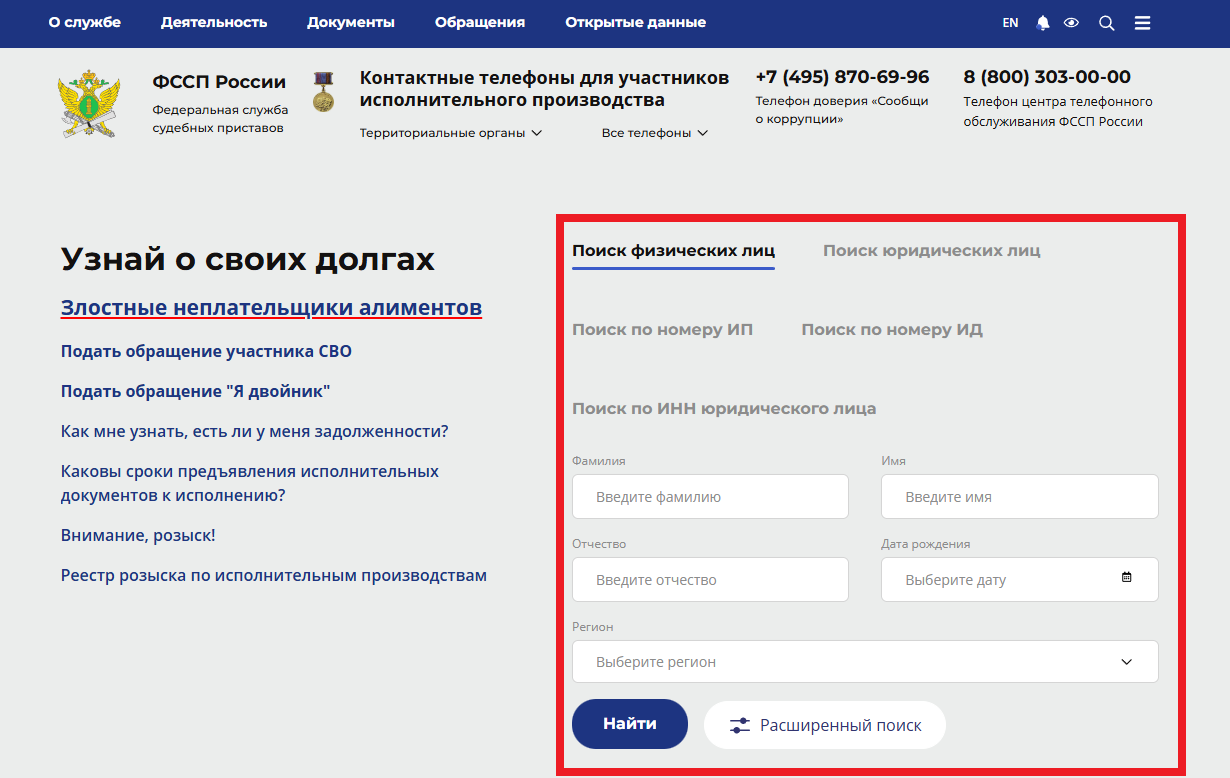Open the search magnifier icon
The height and width of the screenshot is (778, 1230).
tap(1106, 22)
